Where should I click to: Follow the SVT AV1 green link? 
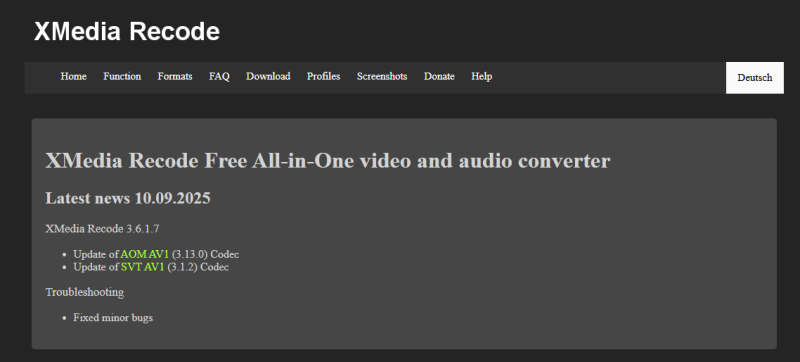143,267
